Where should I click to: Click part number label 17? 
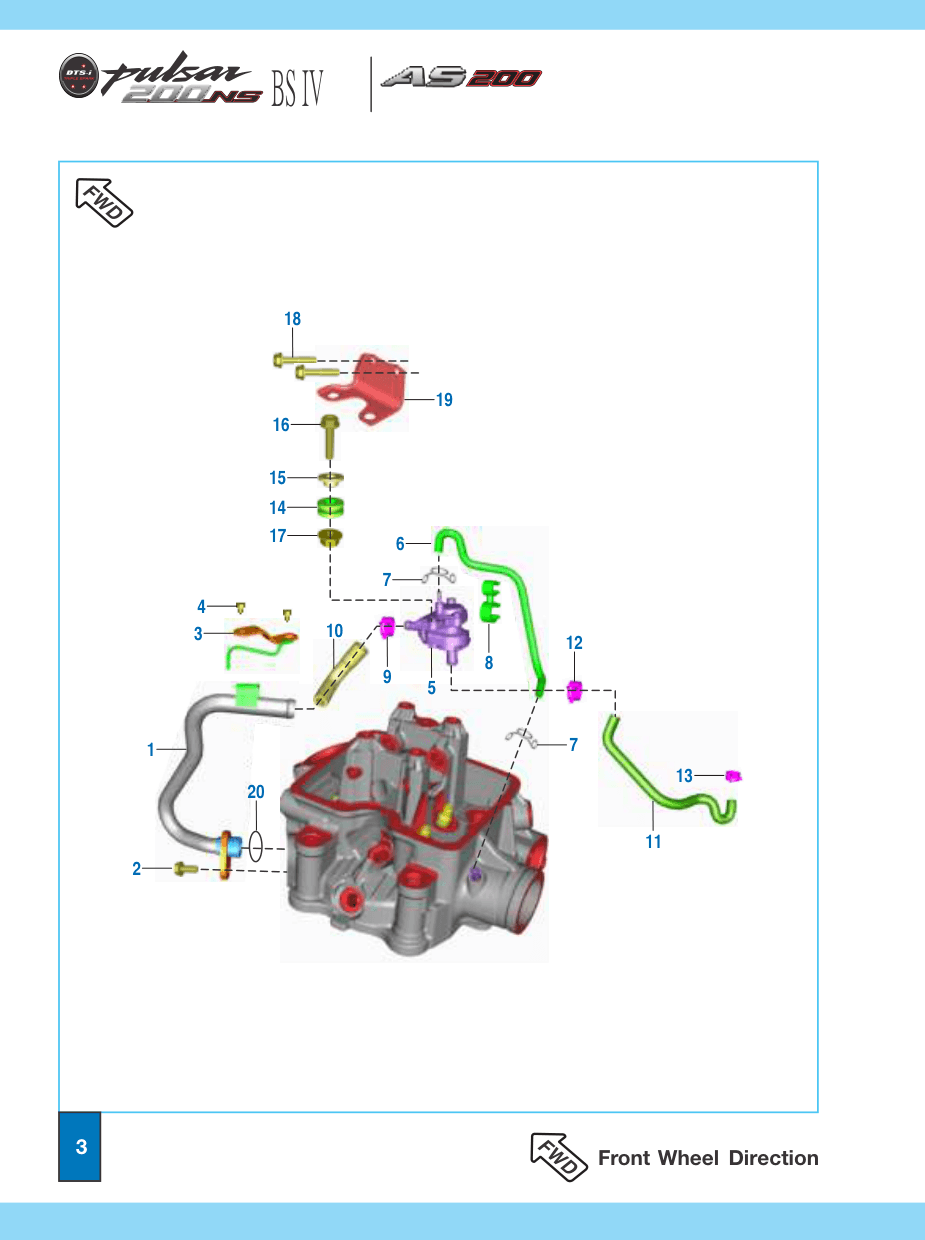click(x=277, y=536)
